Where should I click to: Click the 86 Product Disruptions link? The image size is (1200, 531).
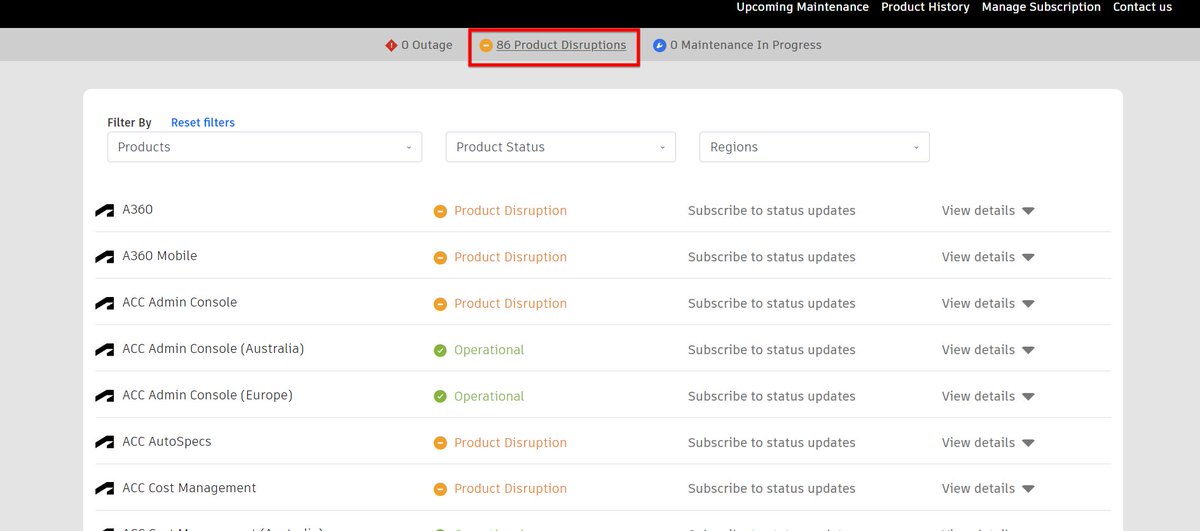coord(561,45)
